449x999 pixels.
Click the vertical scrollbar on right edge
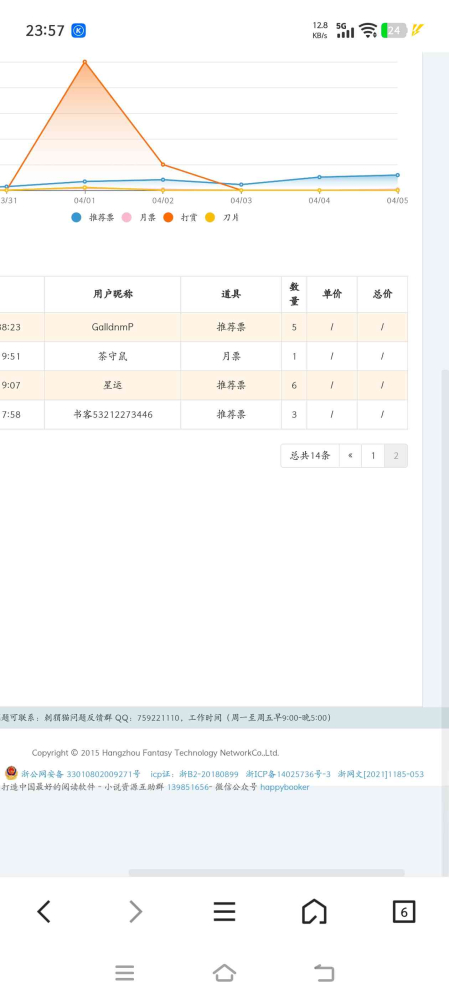445,621
